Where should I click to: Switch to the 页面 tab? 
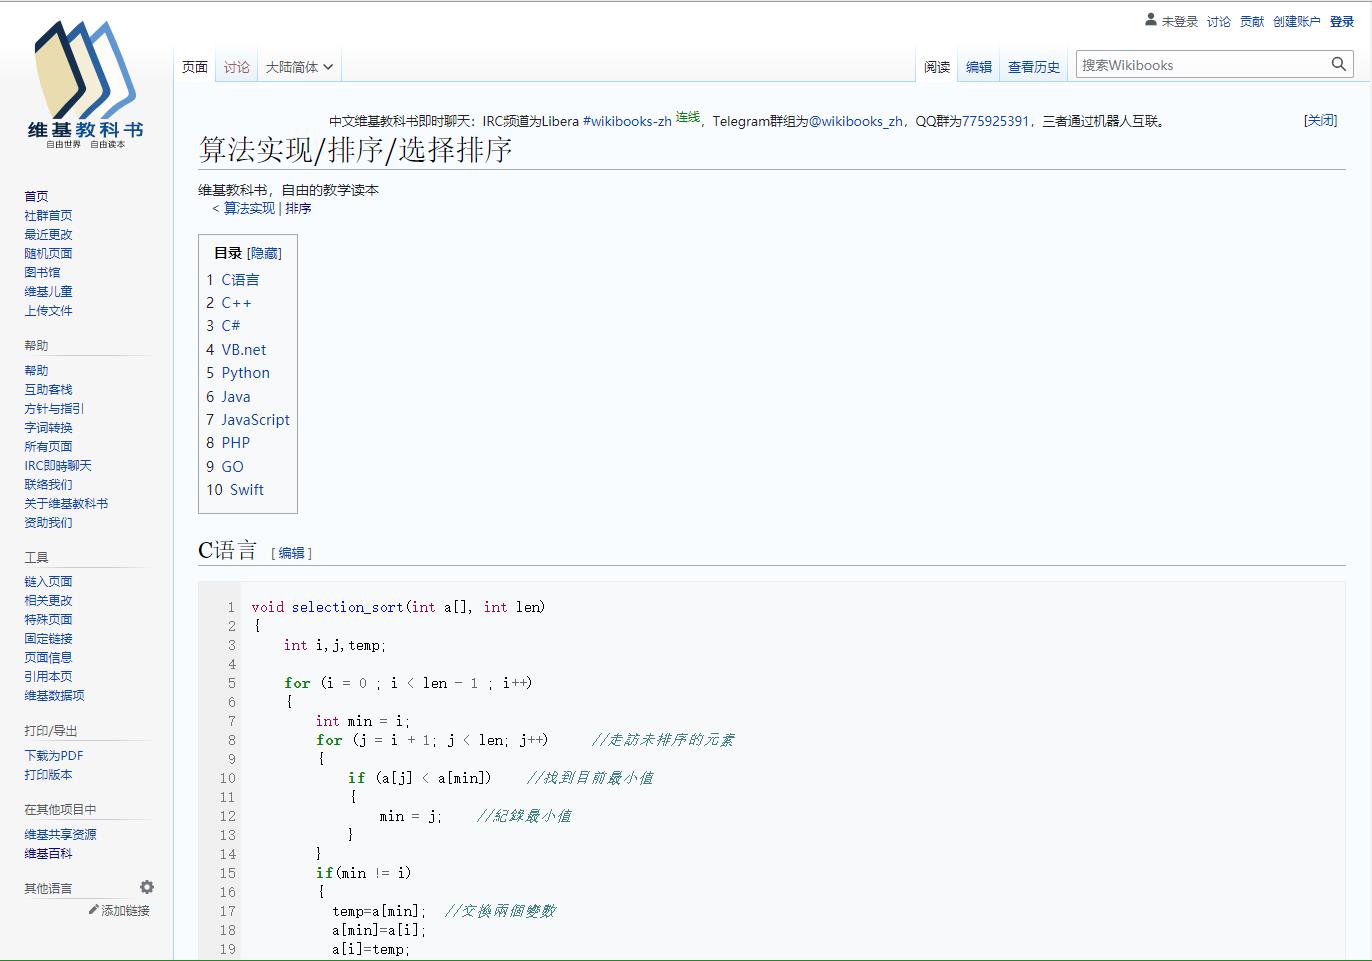195,67
